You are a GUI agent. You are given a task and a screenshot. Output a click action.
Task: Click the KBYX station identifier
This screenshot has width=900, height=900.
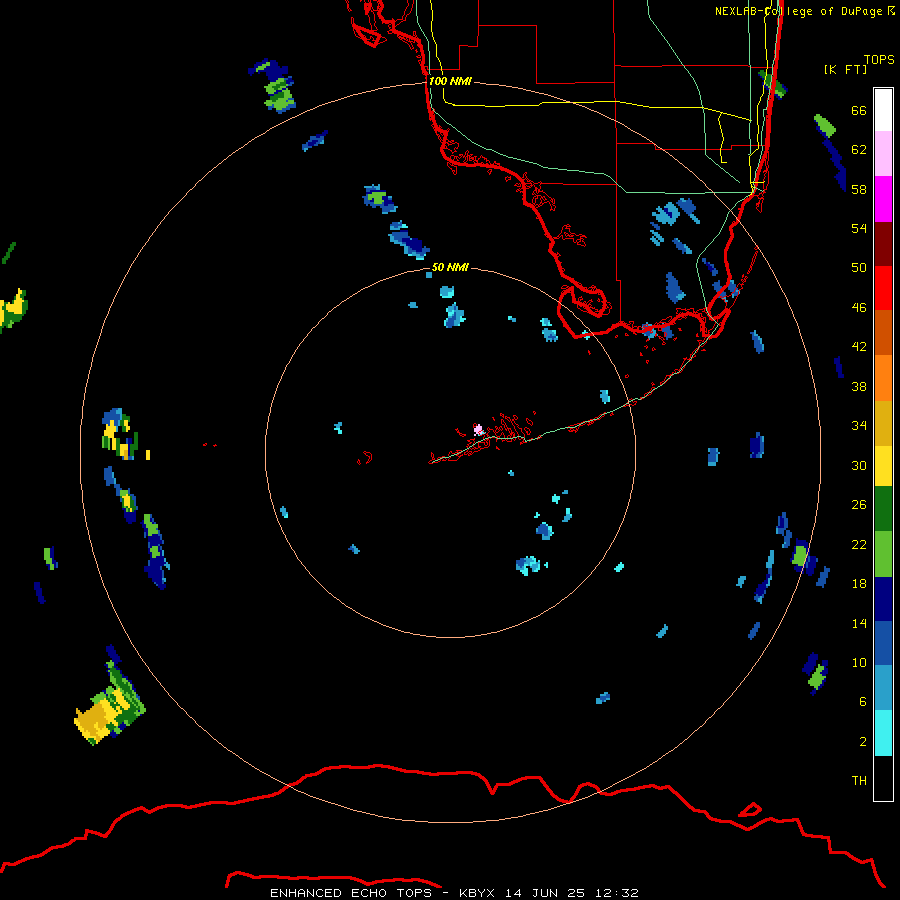point(476,893)
